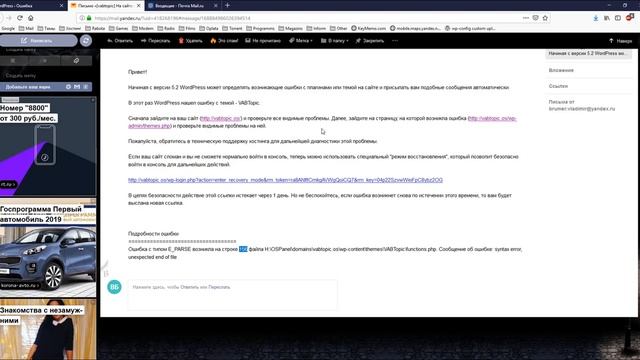Refresh mail with the circular sync icon
Viewport: 640px width, 360px height.
[86, 40]
